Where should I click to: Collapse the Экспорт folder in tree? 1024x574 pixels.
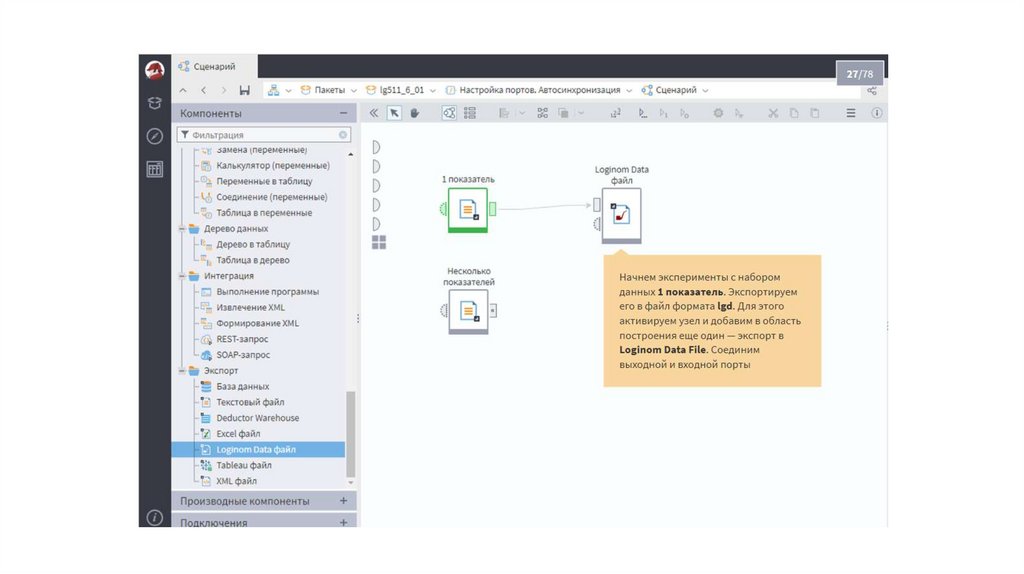(x=182, y=371)
